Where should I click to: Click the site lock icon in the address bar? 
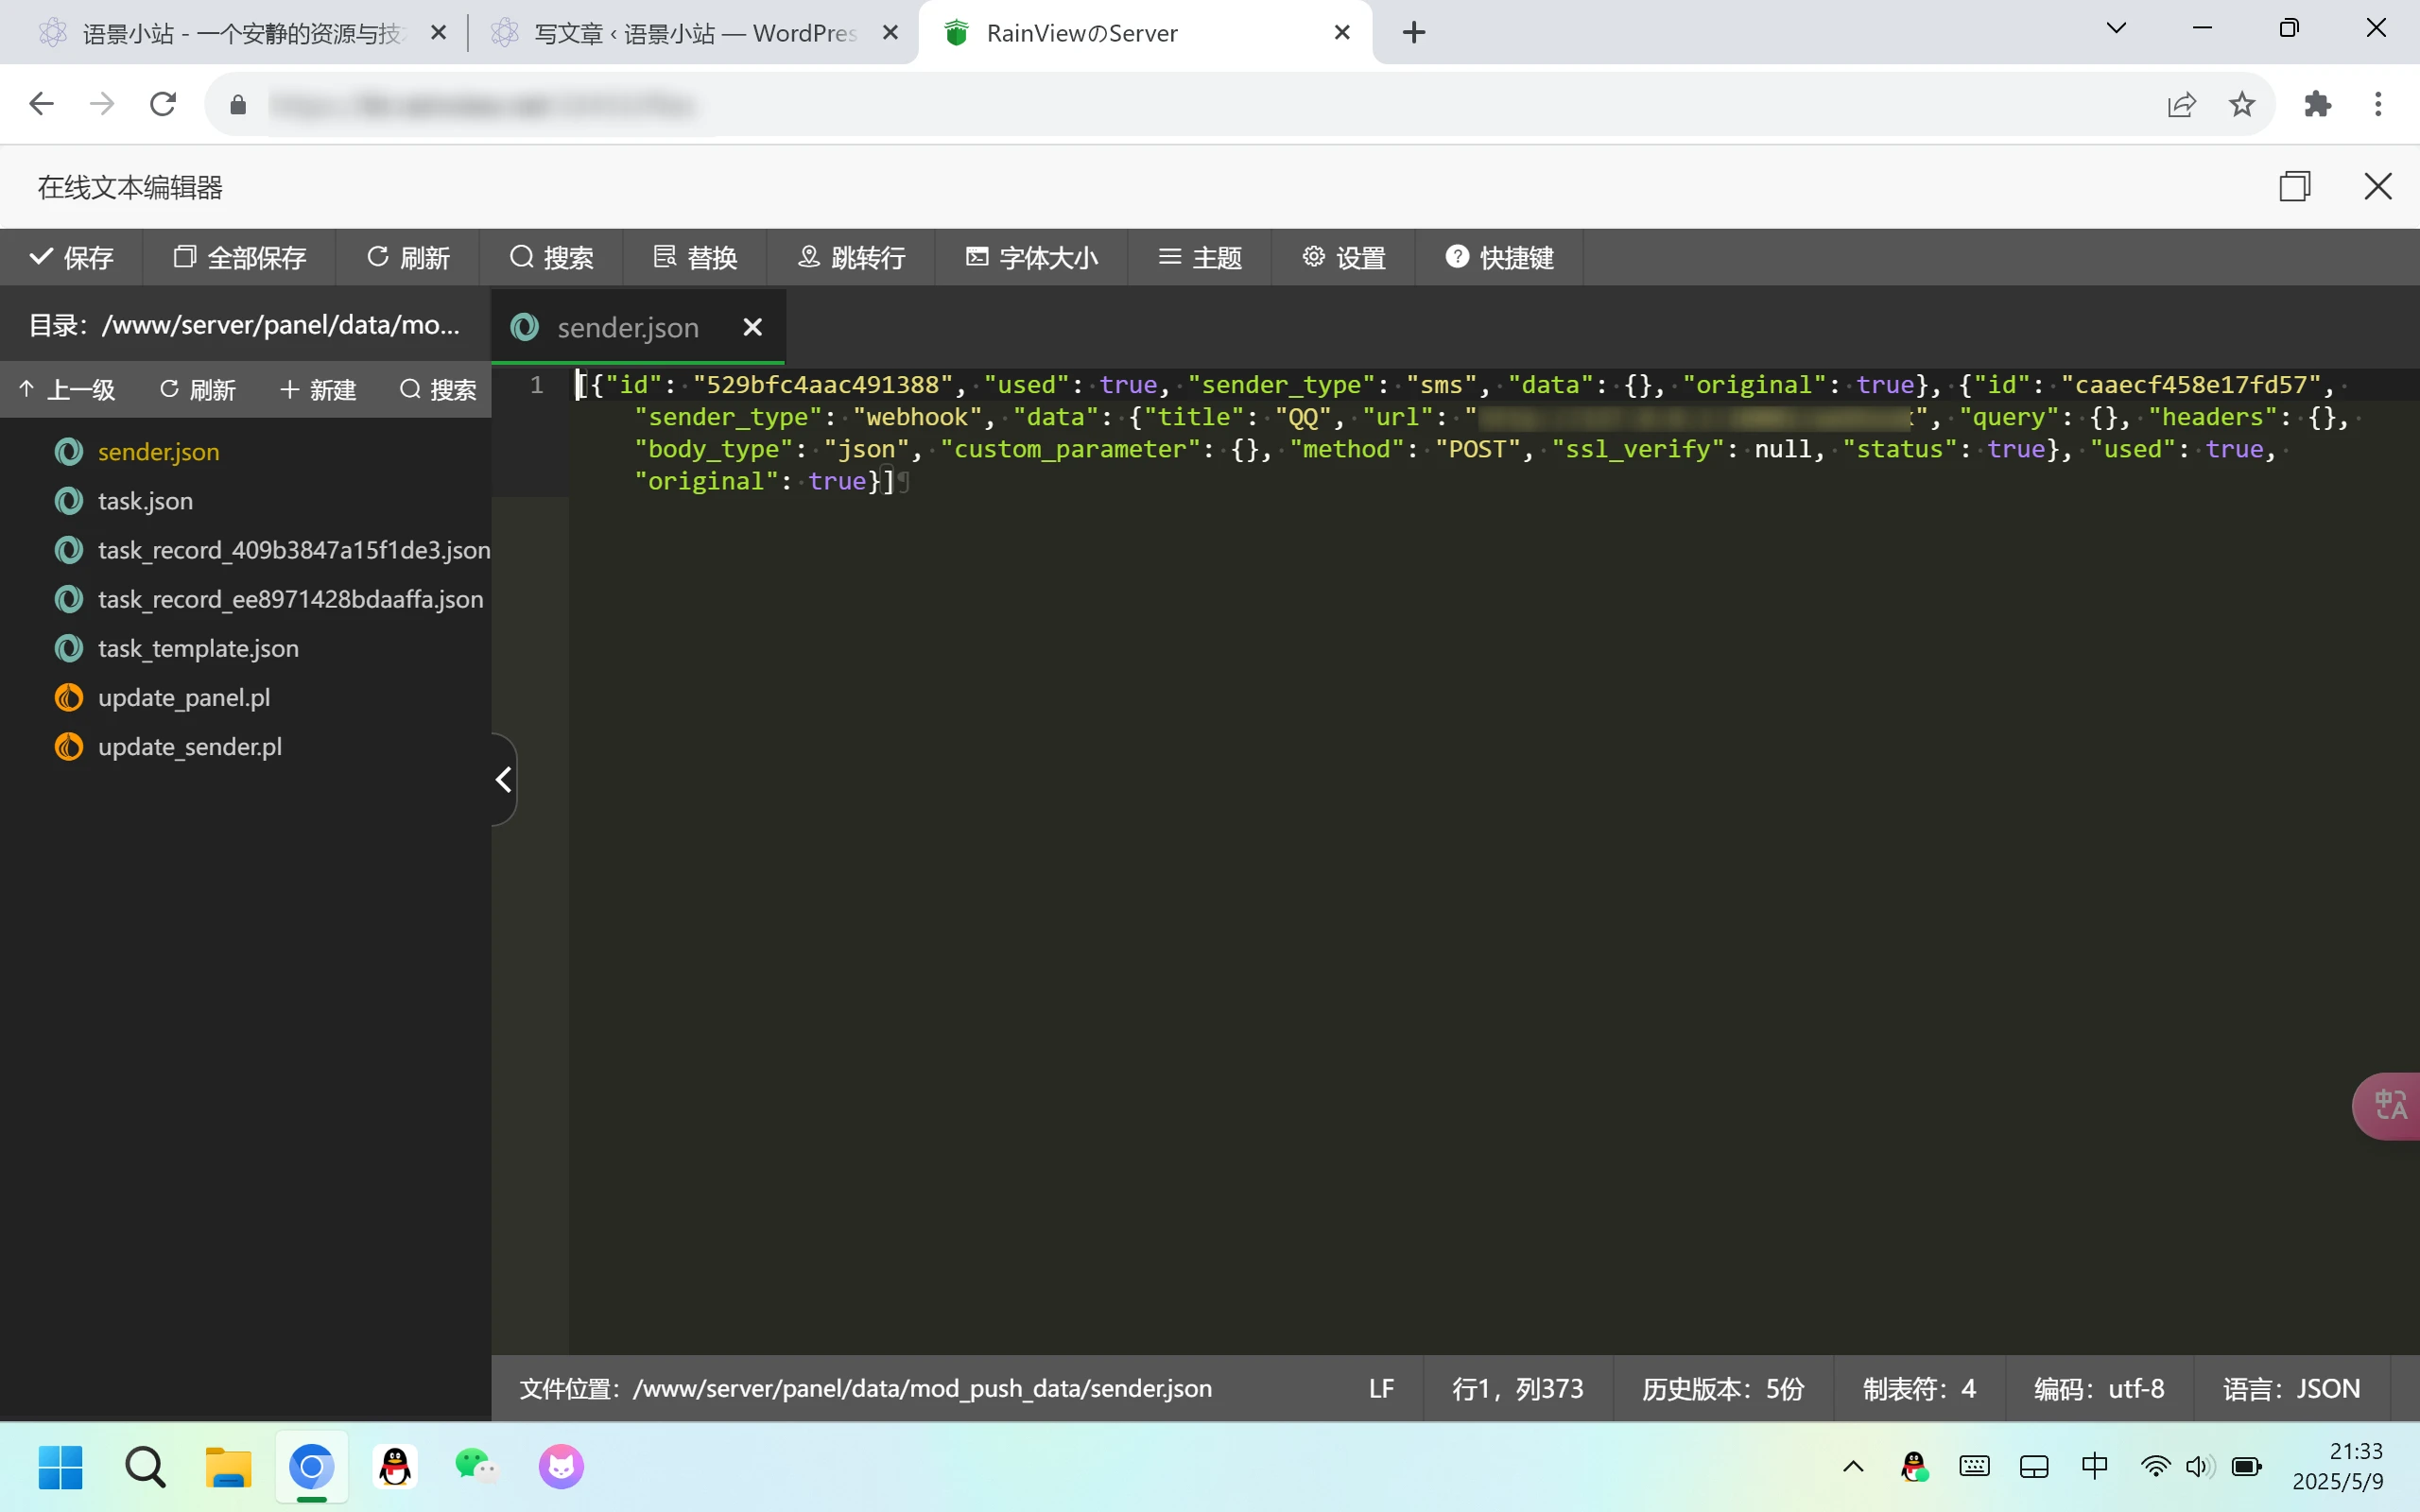tap(238, 104)
